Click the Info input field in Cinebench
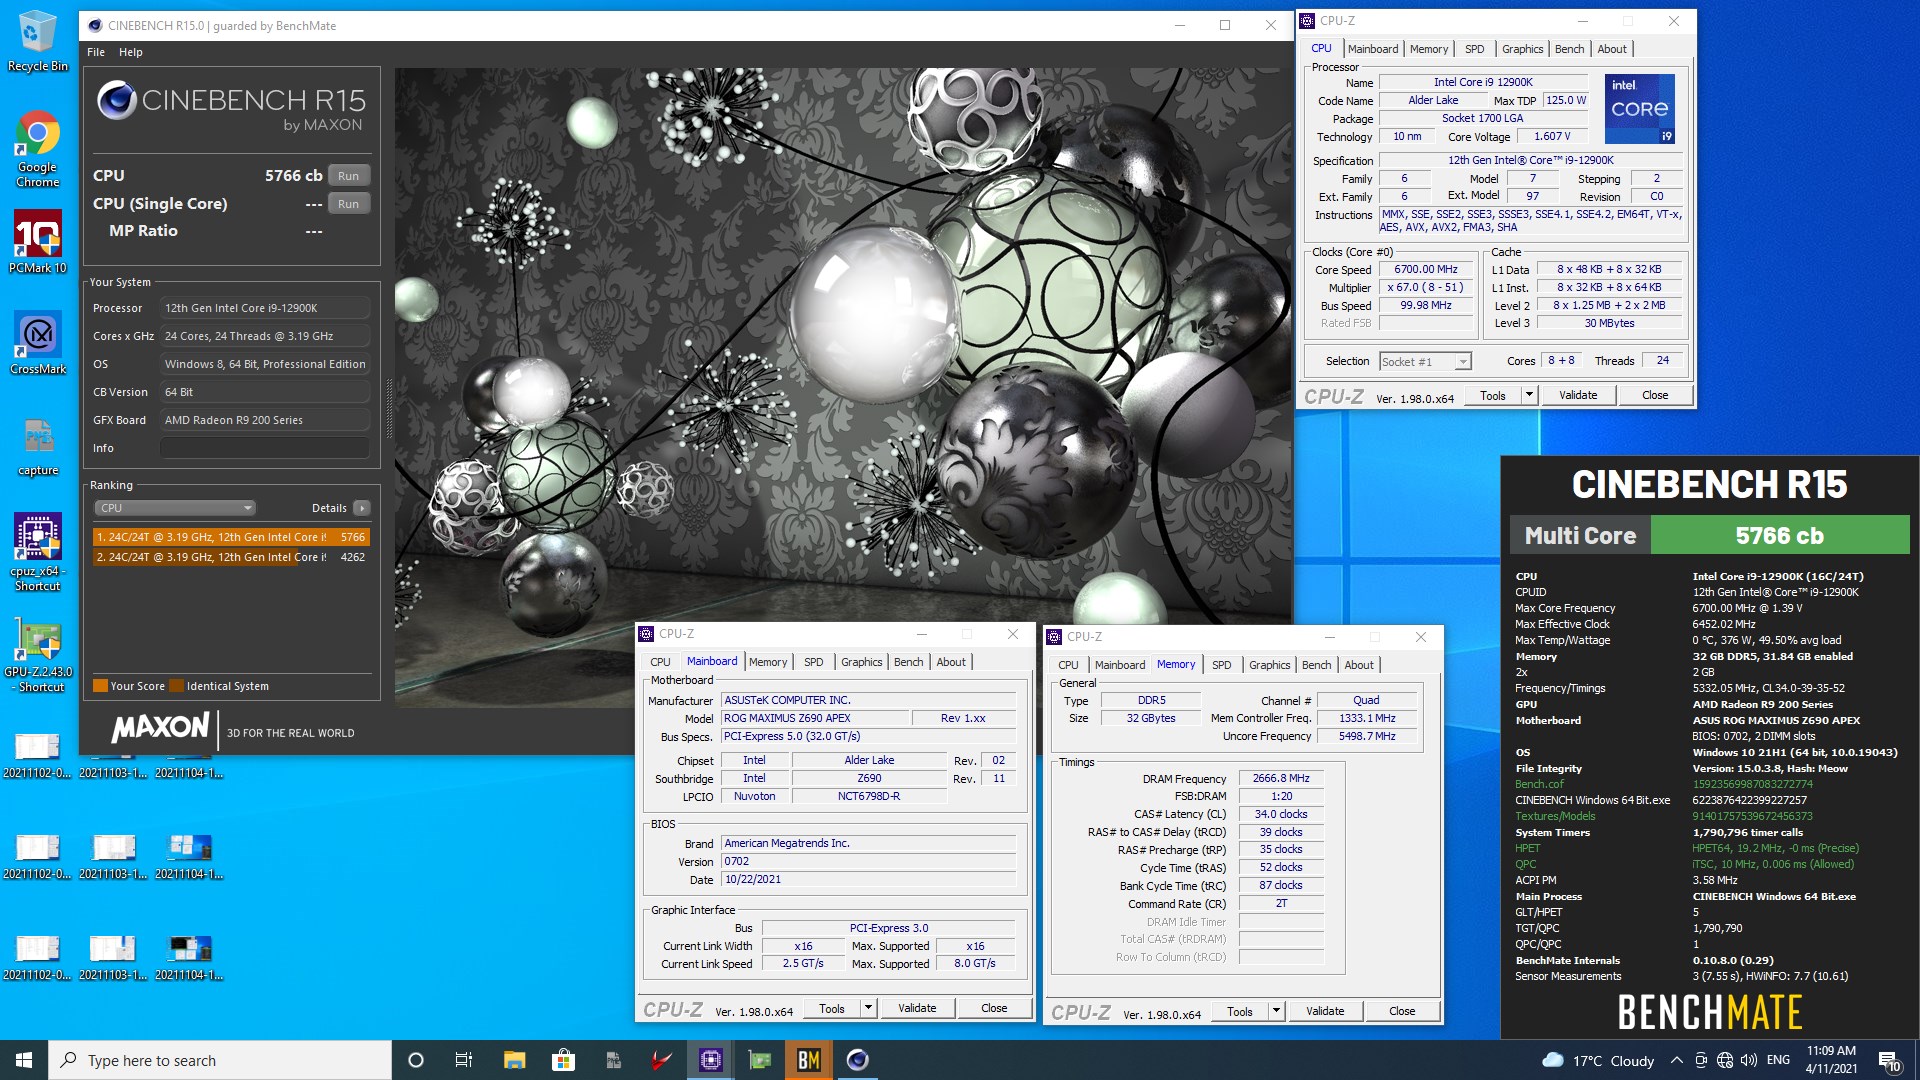Viewport: 1920px width, 1080px height. (265, 448)
